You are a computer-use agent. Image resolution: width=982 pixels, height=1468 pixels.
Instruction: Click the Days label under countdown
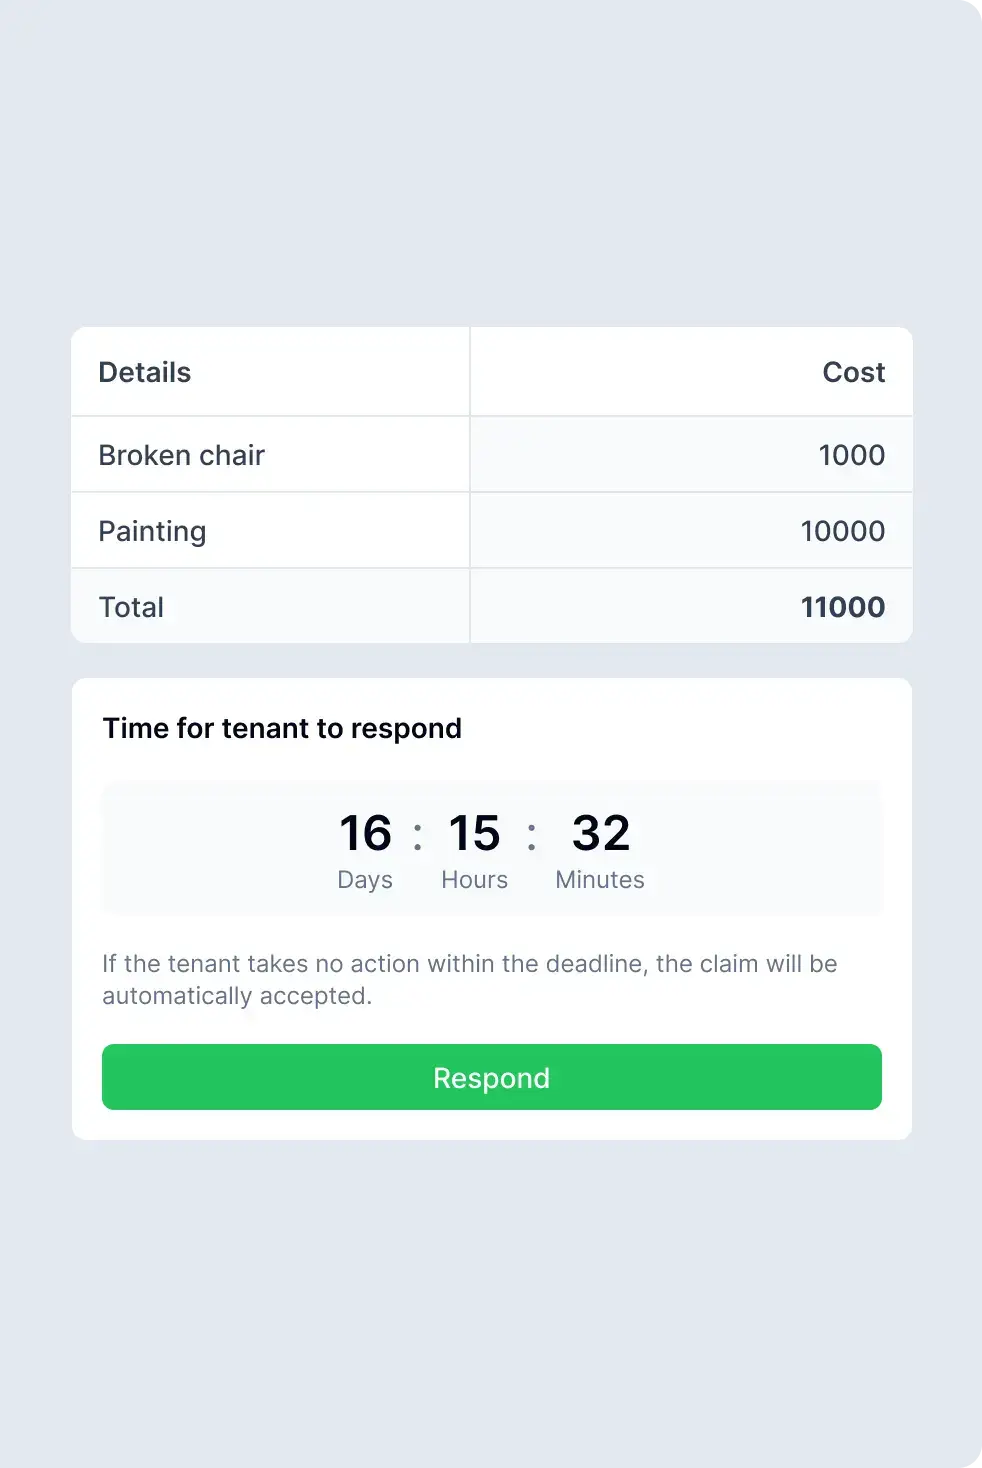365,880
